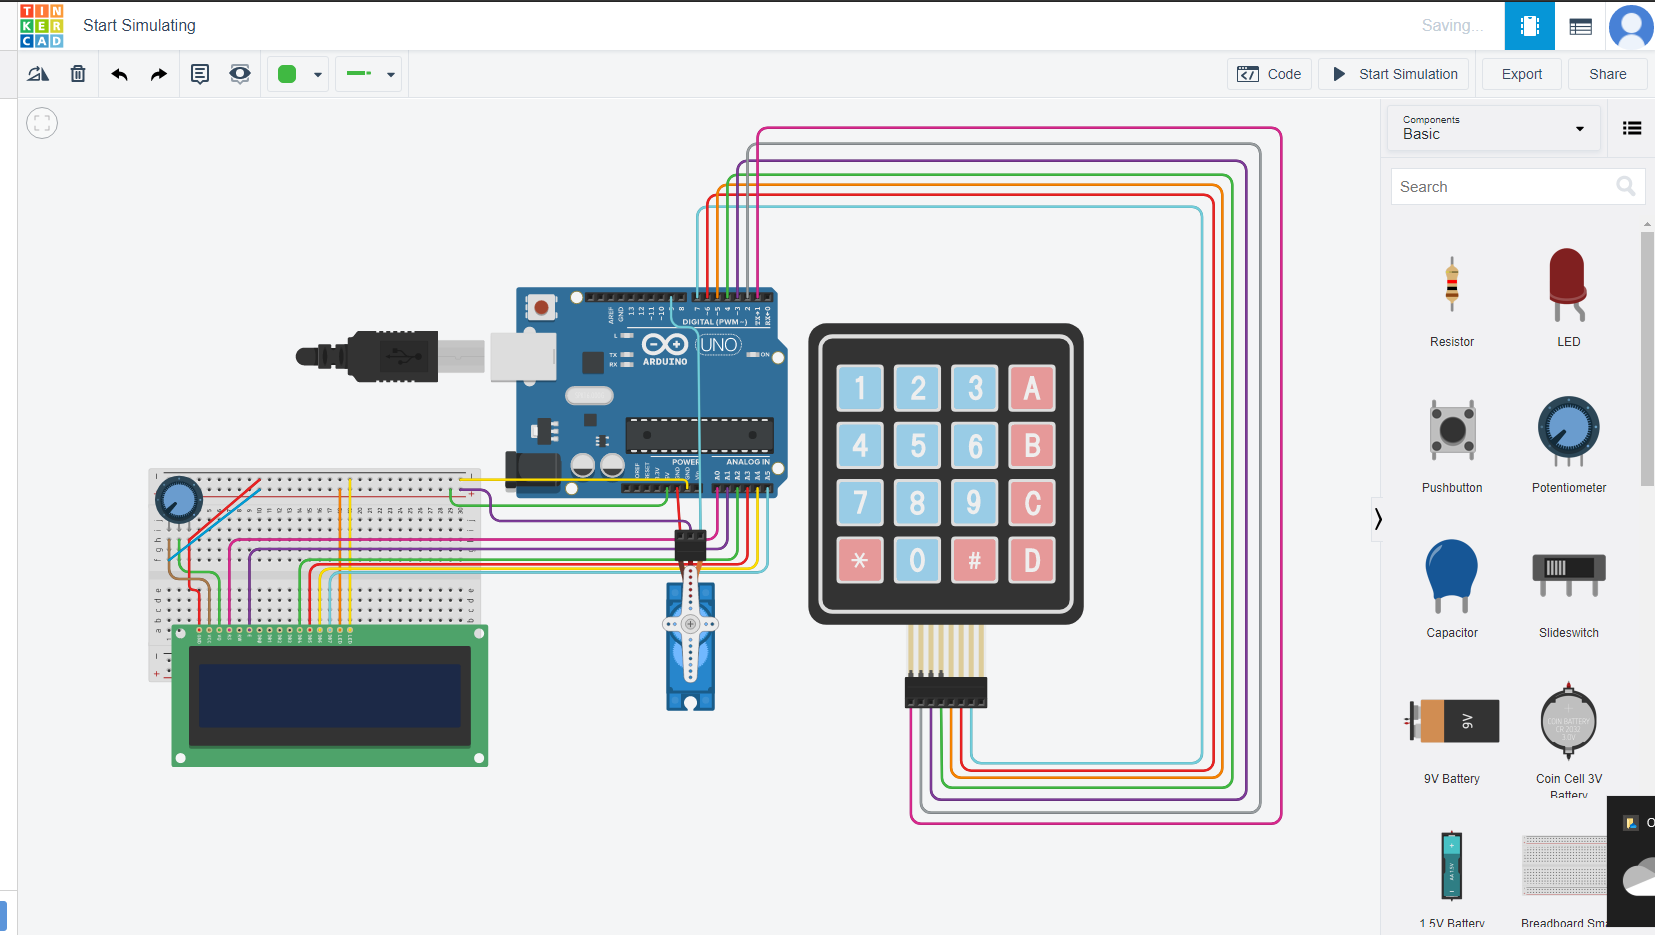This screenshot has height=935, width=1655.
Task: Select the Potentiometer component
Action: point(1568,444)
